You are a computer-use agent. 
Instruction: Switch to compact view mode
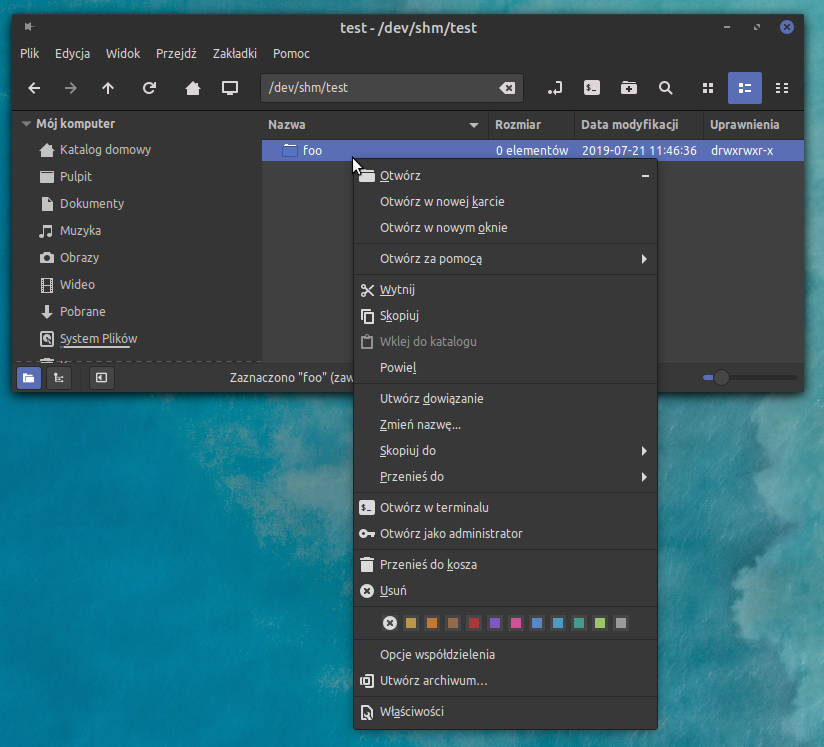point(782,88)
